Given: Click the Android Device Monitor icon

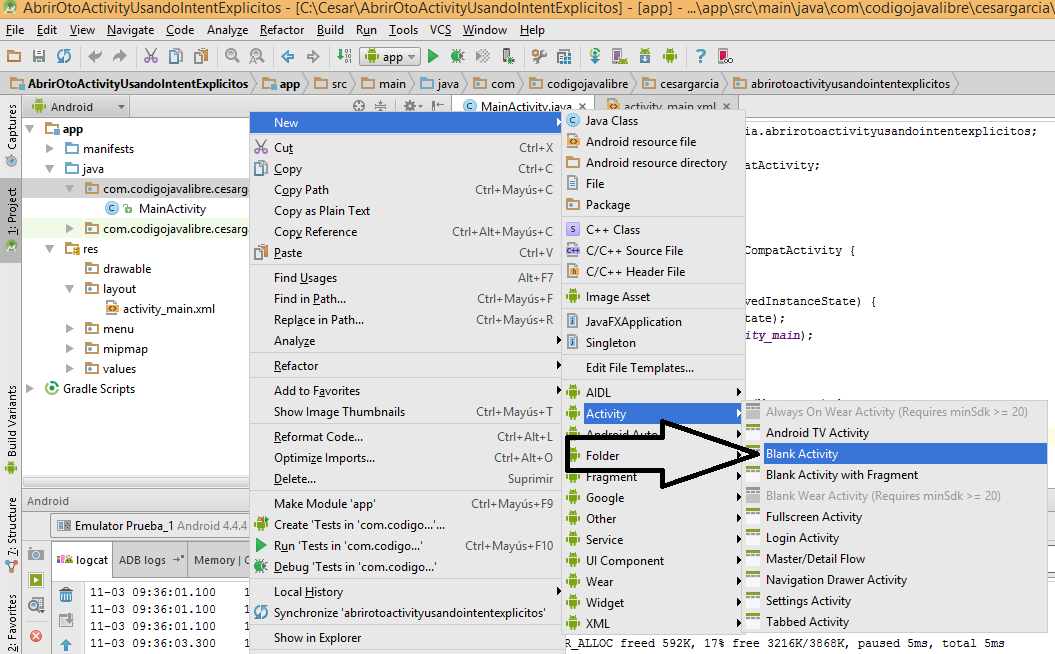Looking at the screenshot, I should [669, 57].
